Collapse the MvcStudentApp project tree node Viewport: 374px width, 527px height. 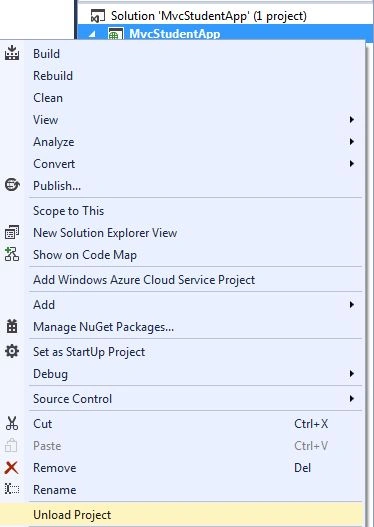pos(93,34)
